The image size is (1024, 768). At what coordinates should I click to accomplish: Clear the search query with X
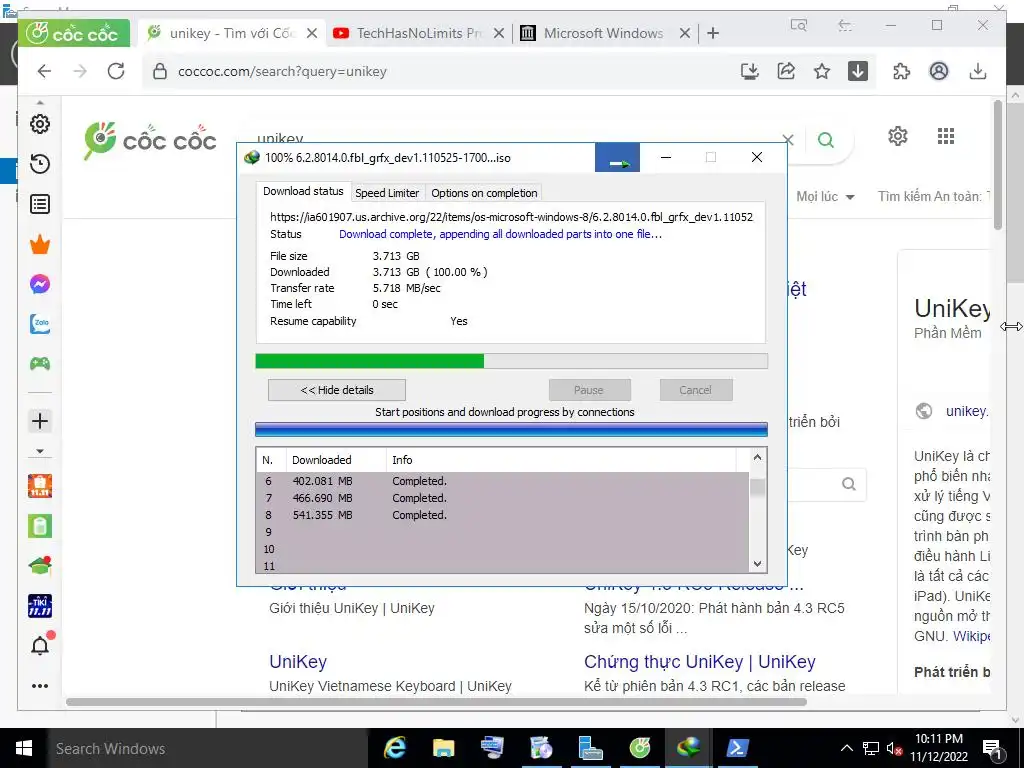[x=788, y=140]
